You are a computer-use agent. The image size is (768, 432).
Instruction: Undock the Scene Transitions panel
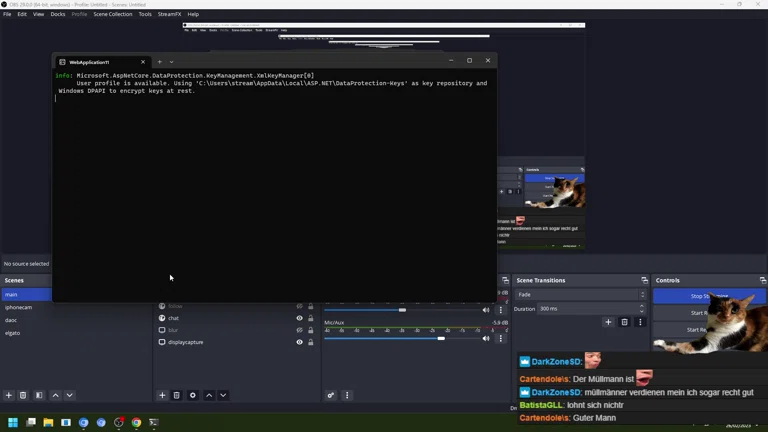pyautogui.click(x=645, y=280)
